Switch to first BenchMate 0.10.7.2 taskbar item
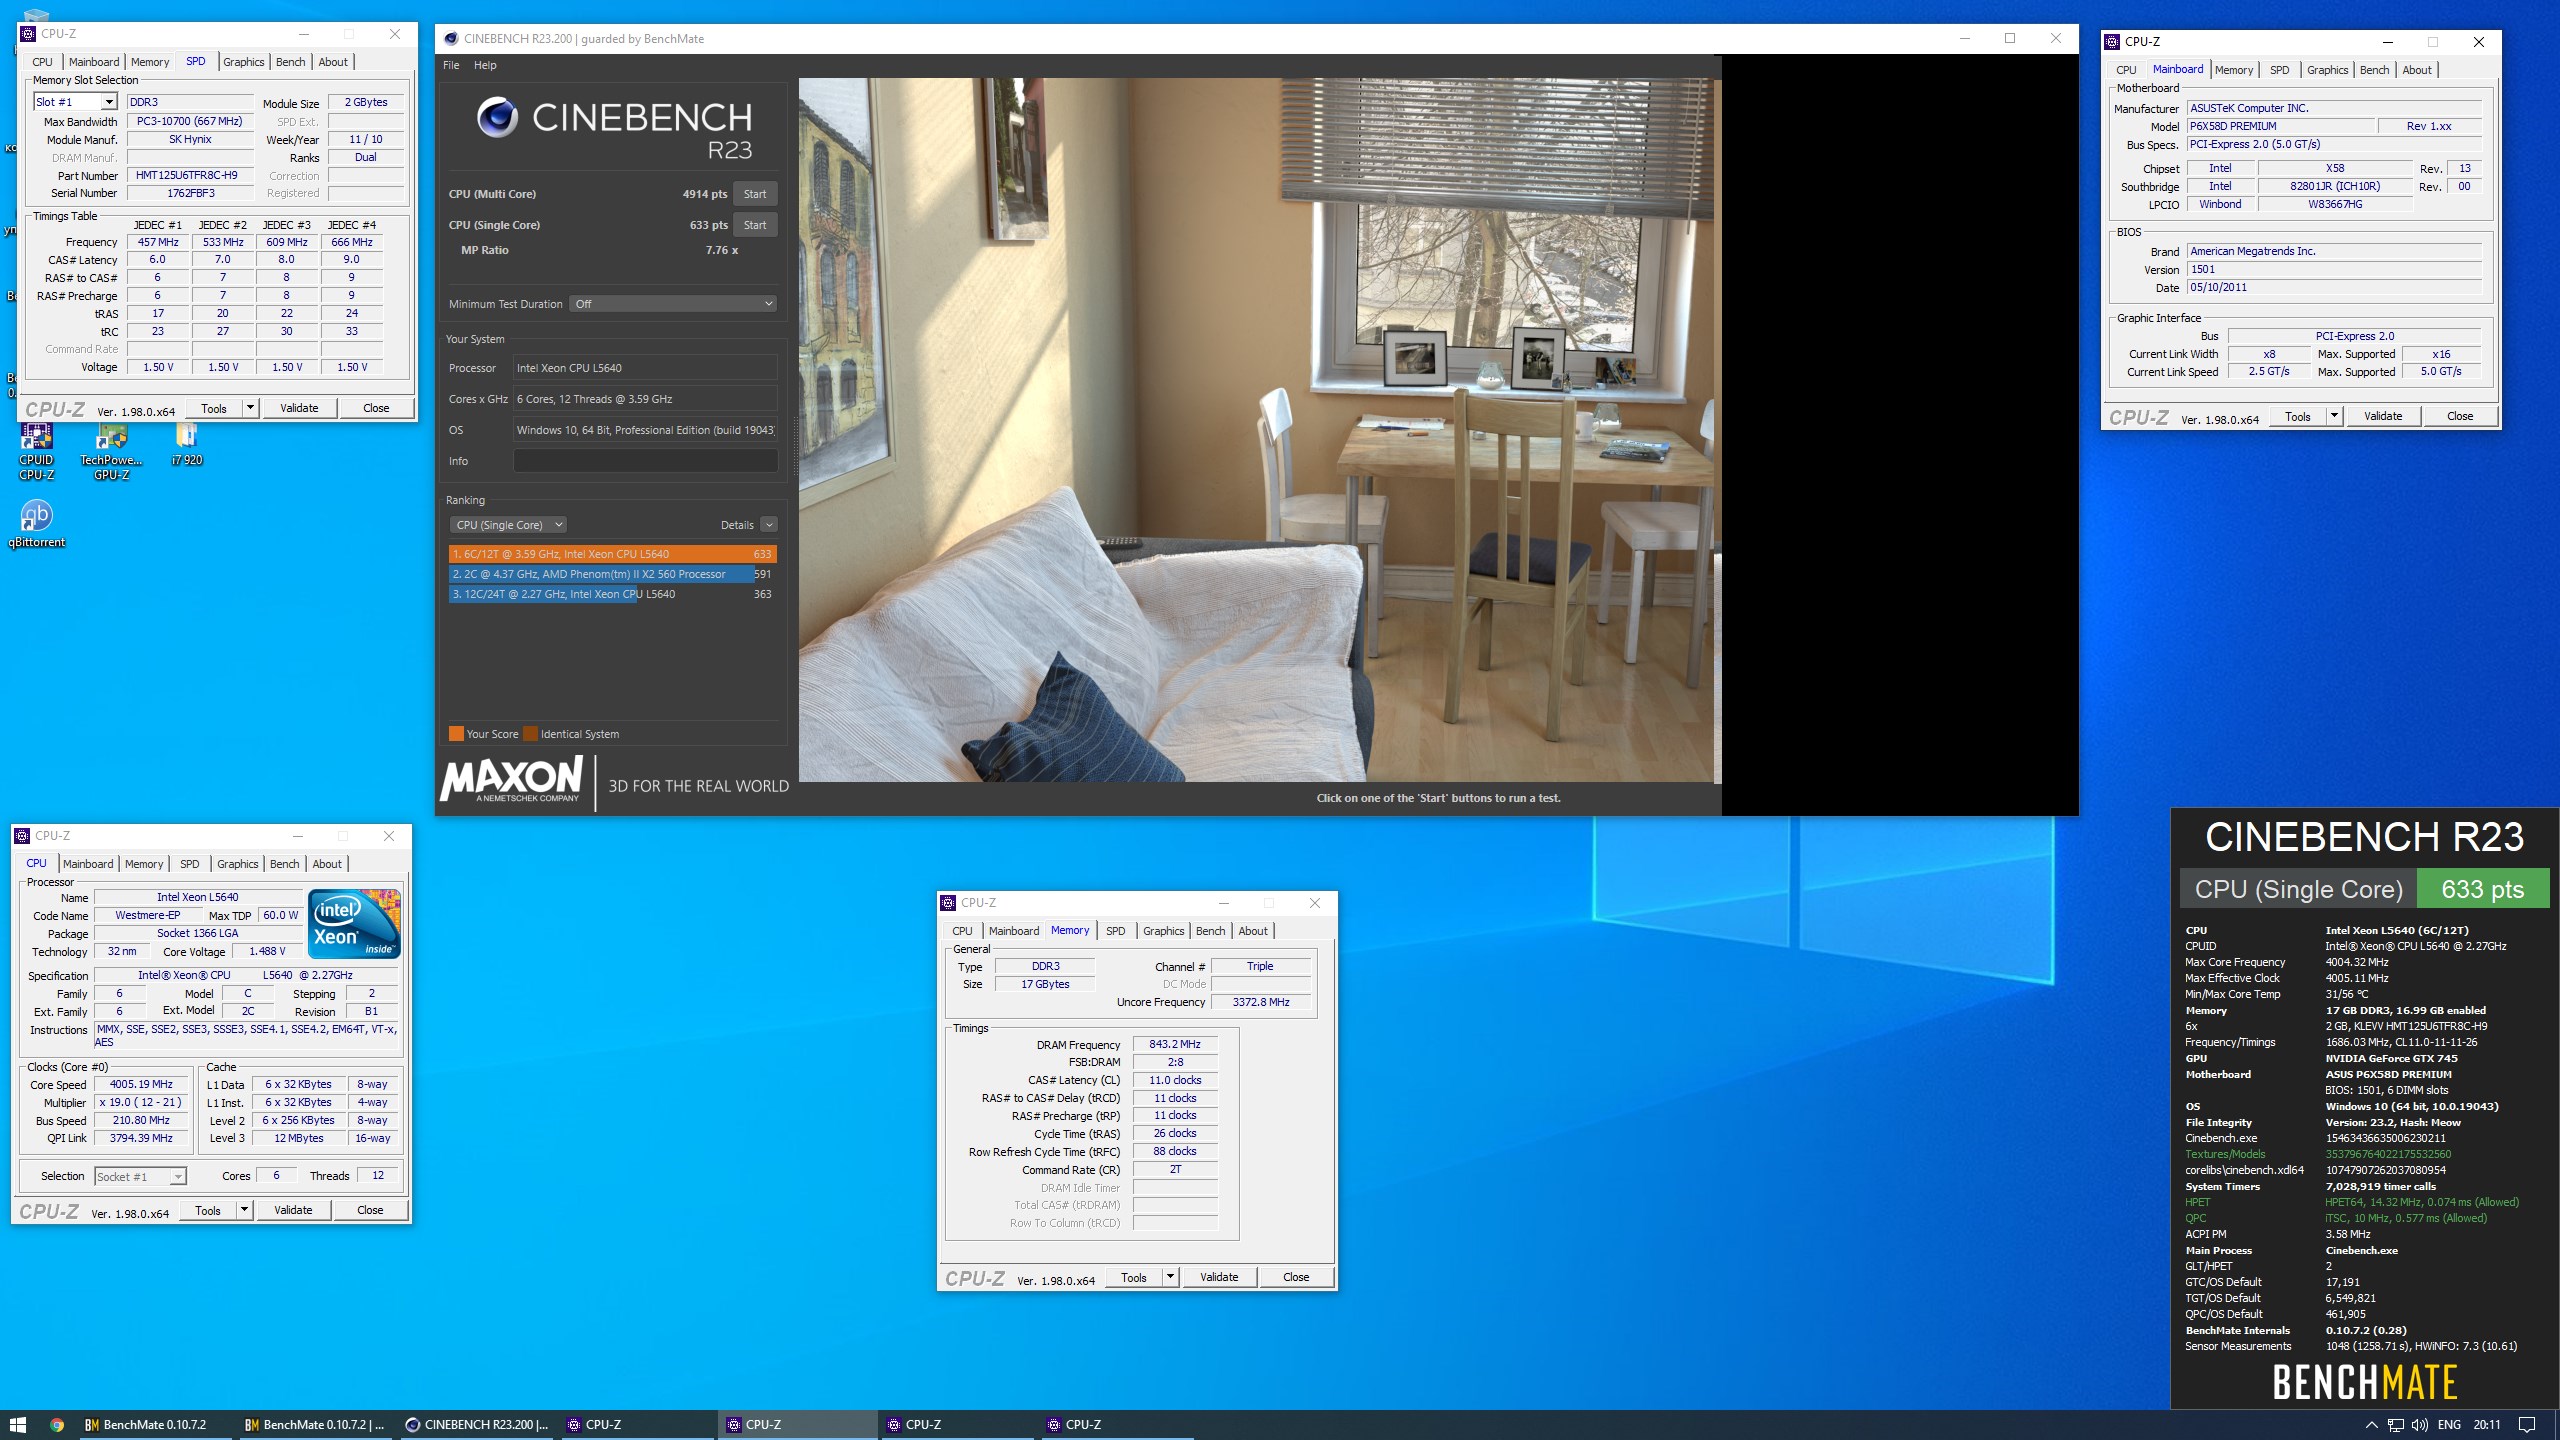The height and width of the screenshot is (1440, 2560). pos(156,1425)
